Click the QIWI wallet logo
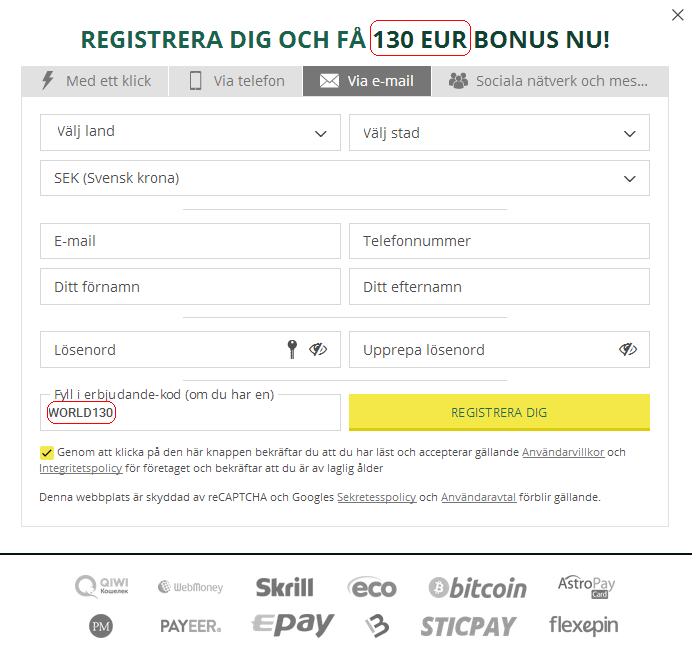This screenshot has width=692, height=655. pos(102,586)
